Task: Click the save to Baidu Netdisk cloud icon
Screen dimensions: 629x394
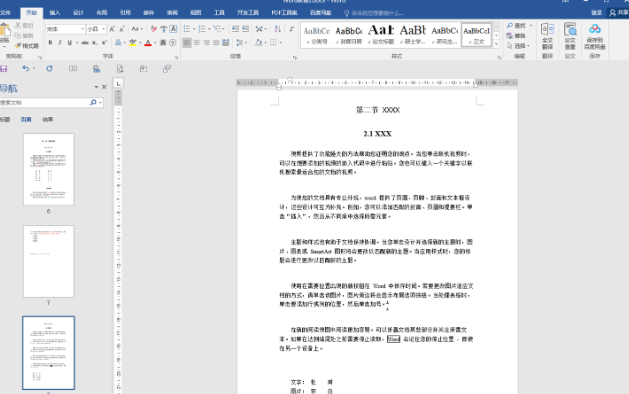Action: coord(595,36)
